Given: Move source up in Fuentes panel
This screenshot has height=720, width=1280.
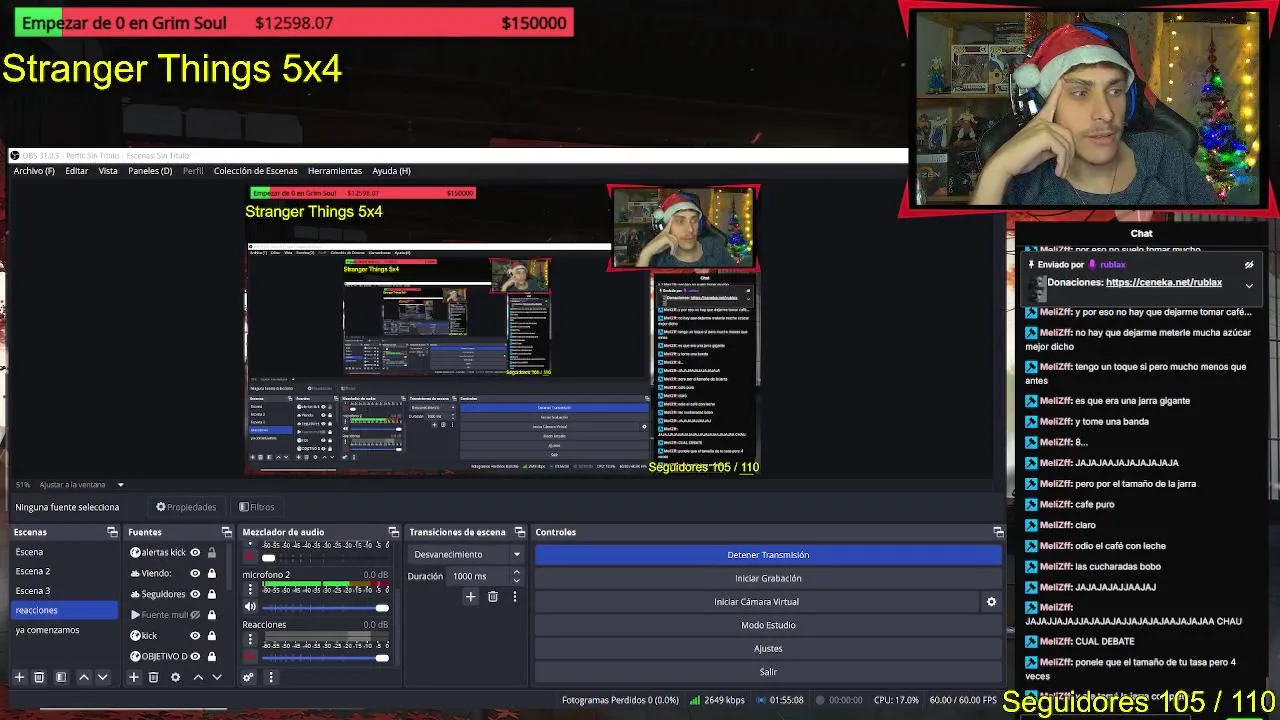Looking at the screenshot, I should pos(198,677).
